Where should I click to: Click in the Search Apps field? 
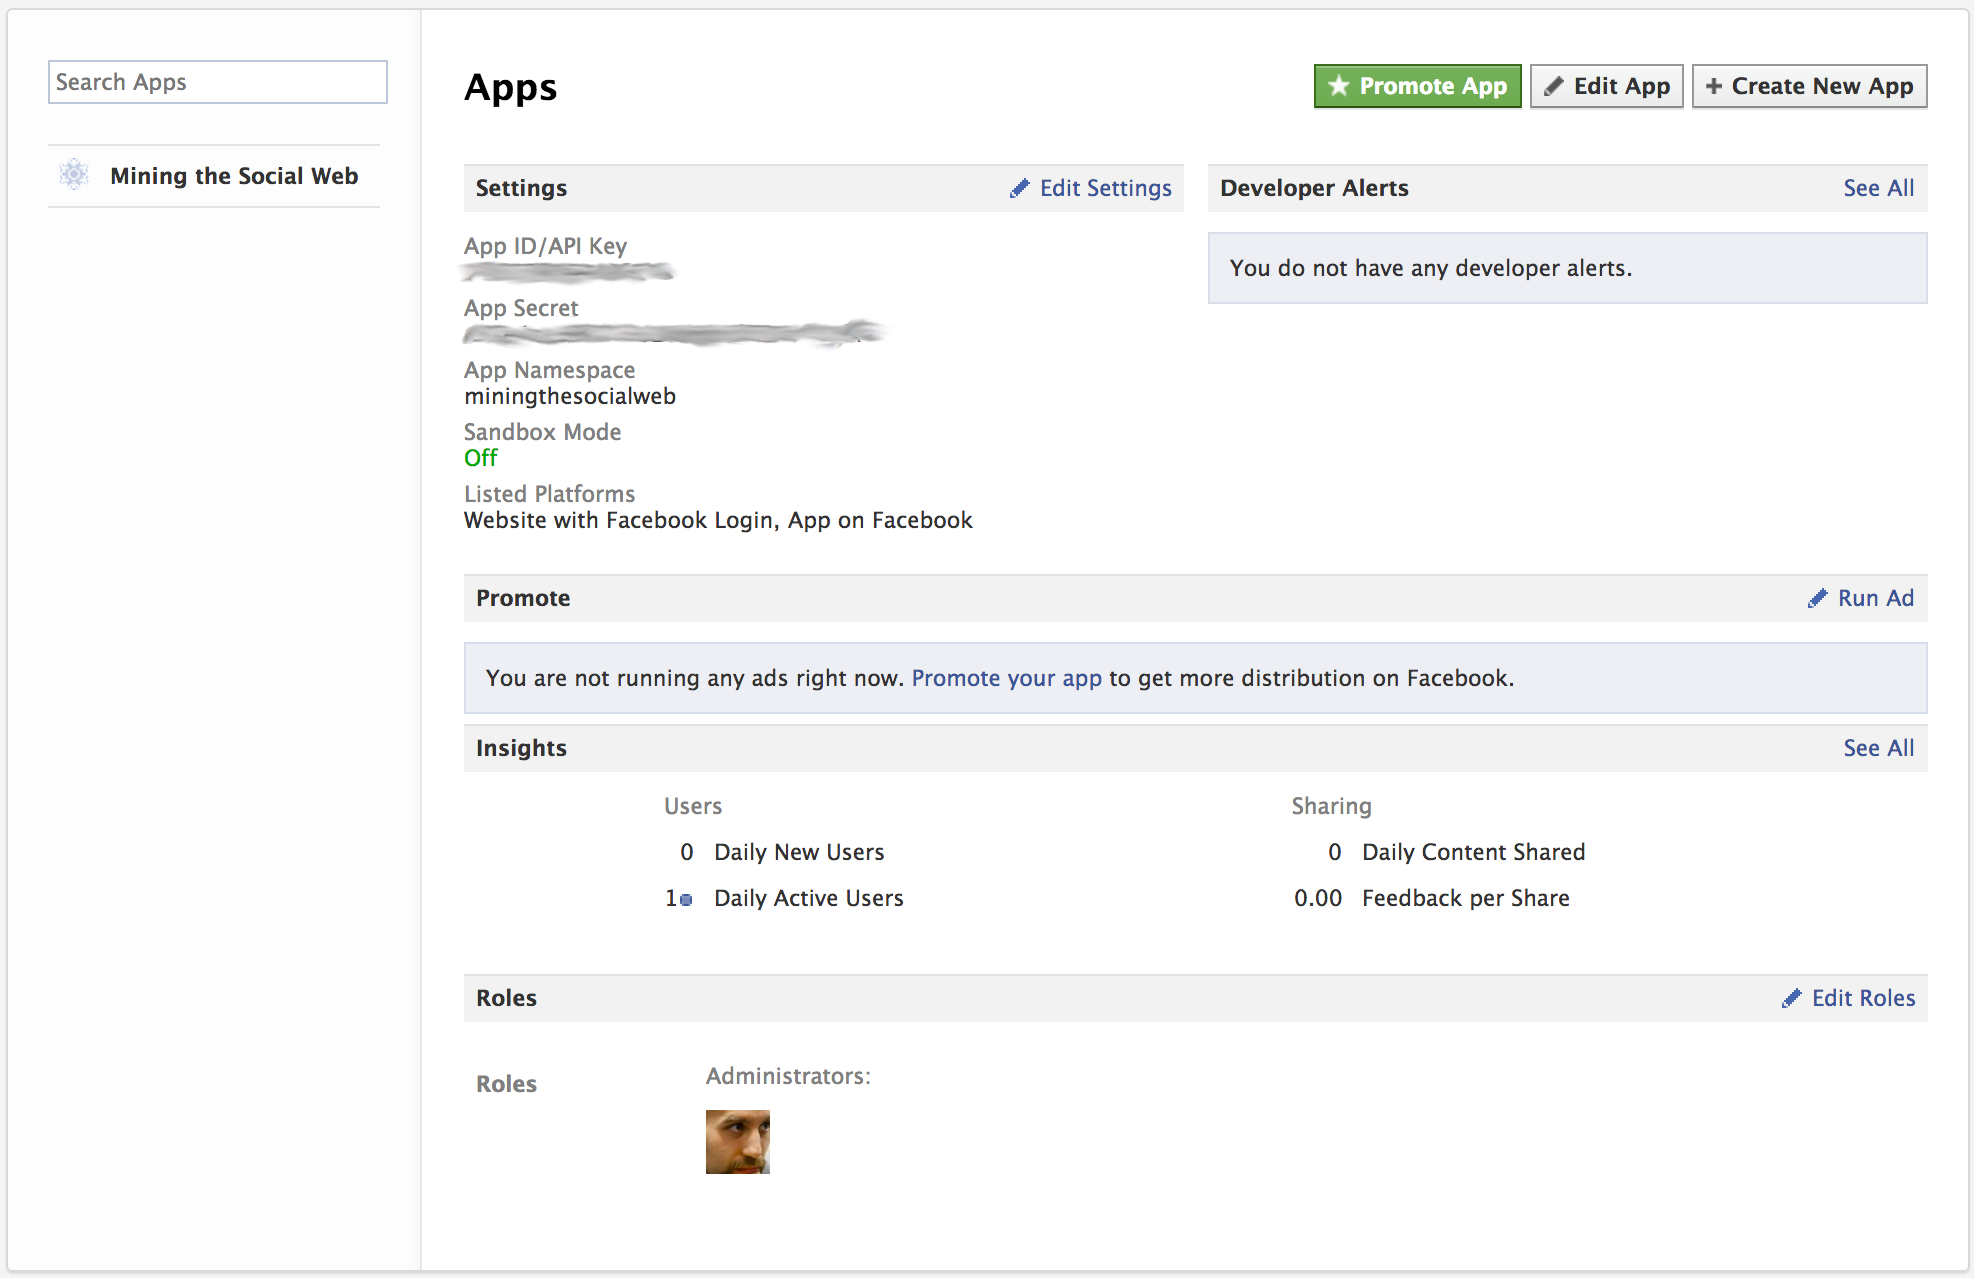[x=217, y=82]
